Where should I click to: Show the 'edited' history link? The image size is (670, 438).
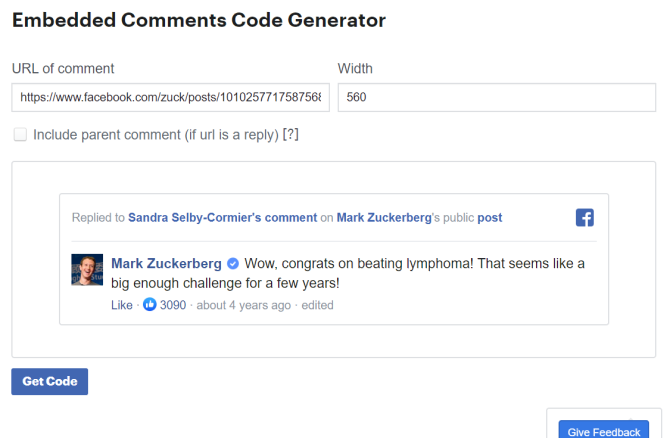coord(317,305)
